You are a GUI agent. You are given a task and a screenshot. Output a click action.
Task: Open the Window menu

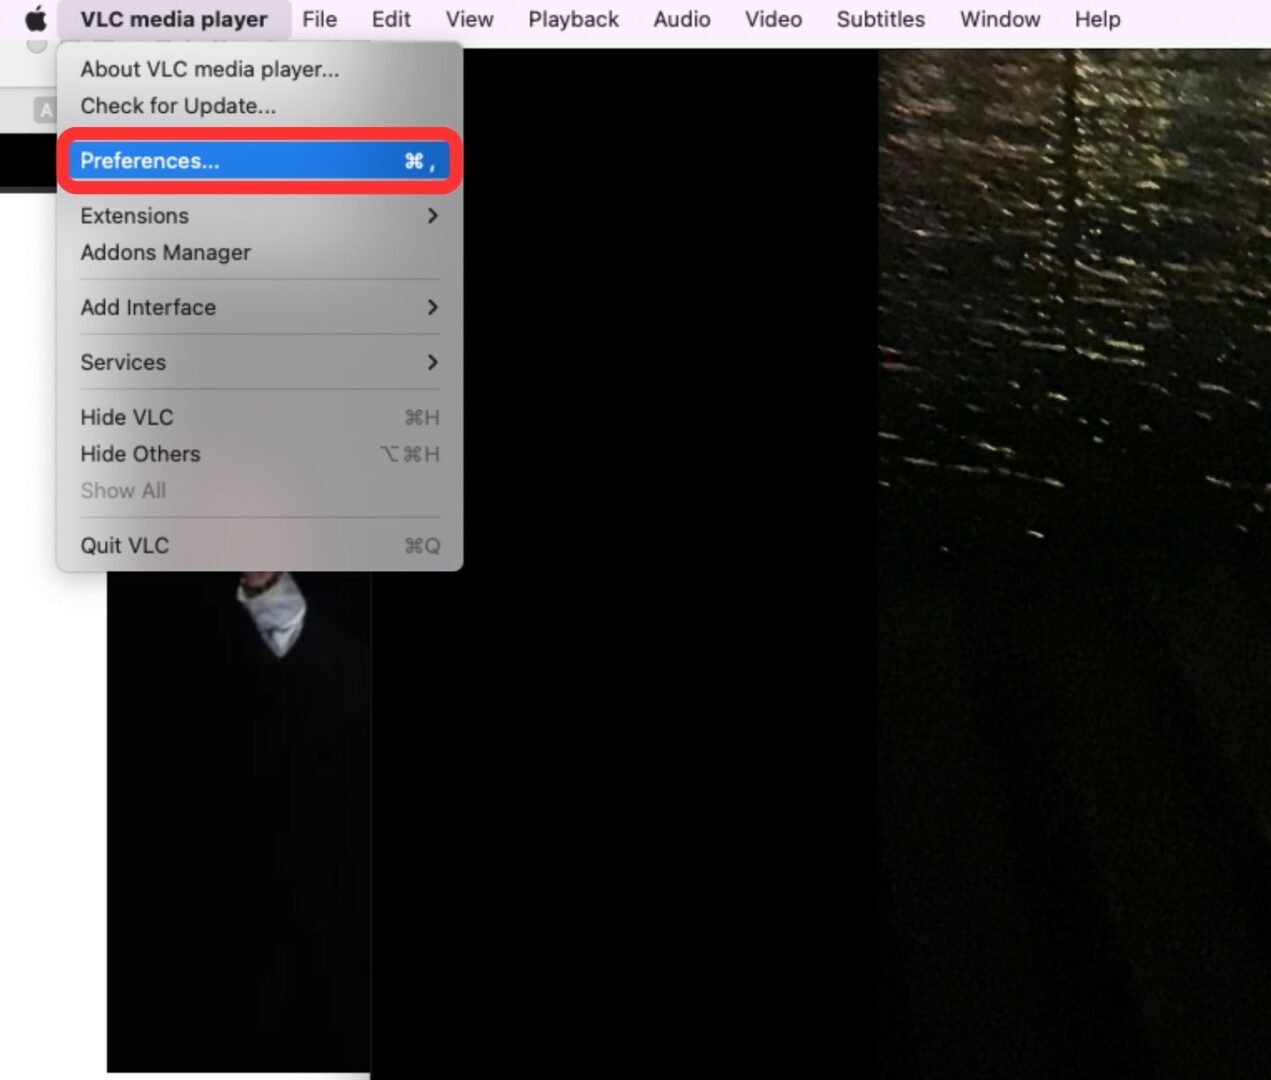[999, 19]
